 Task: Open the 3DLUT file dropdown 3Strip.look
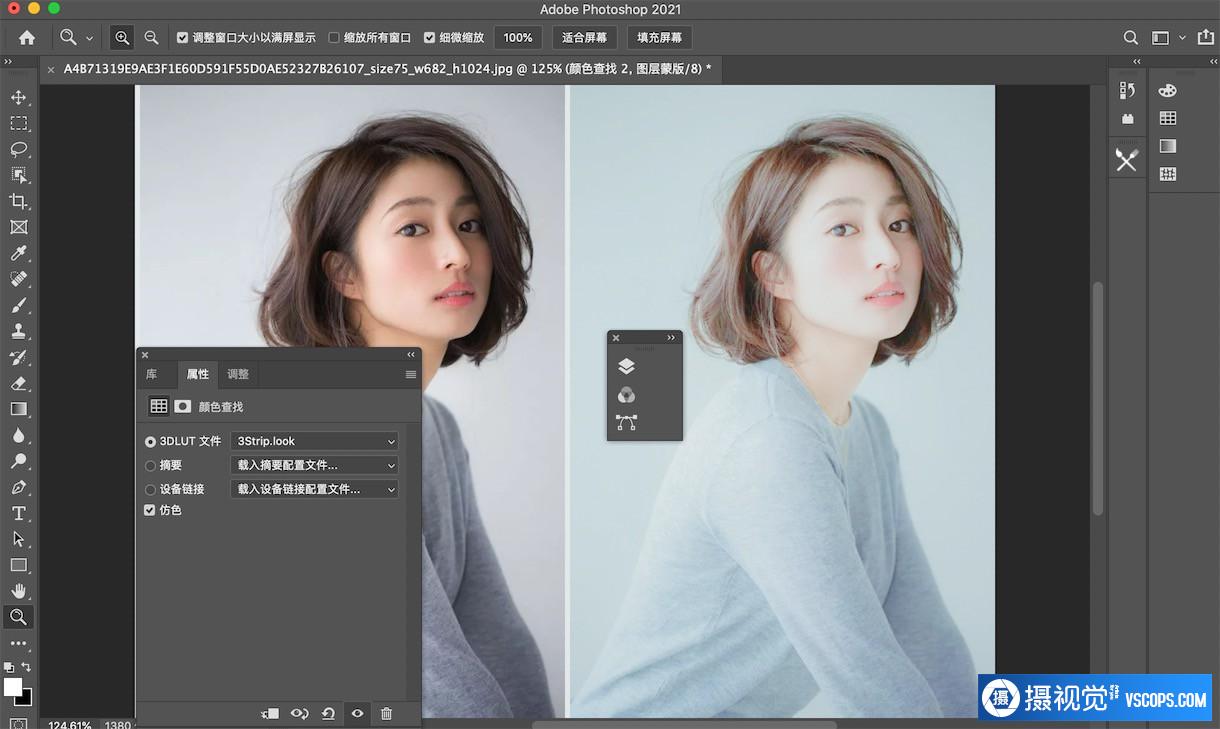314,441
